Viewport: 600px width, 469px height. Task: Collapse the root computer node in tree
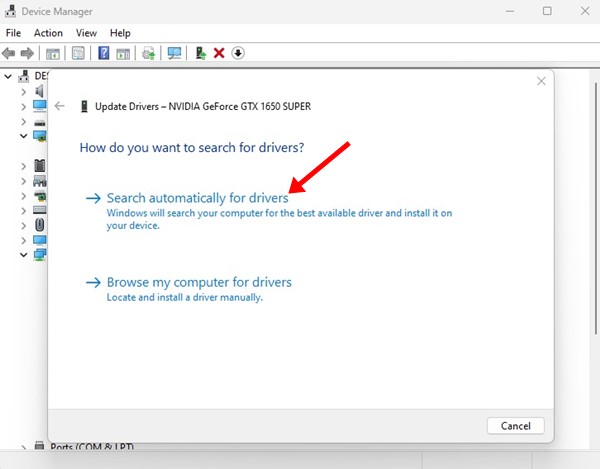[9, 76]
